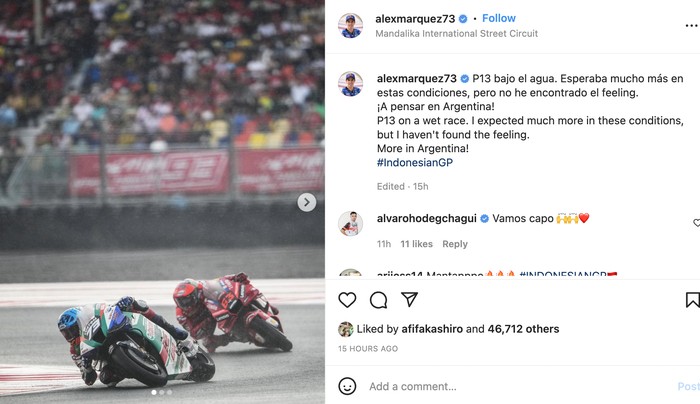Share post via paper plane icon
Screen dimensions: 700x404
(x=409, y=300)
